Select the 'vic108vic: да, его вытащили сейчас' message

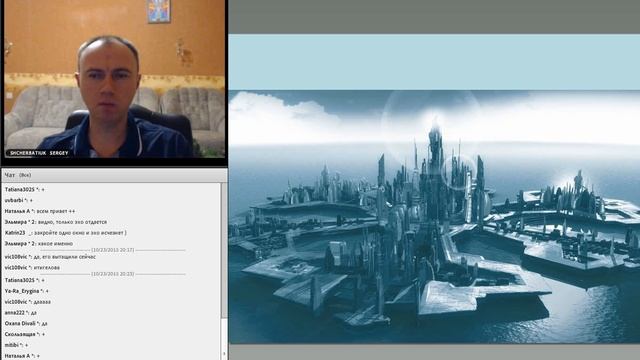coord(50,257)
